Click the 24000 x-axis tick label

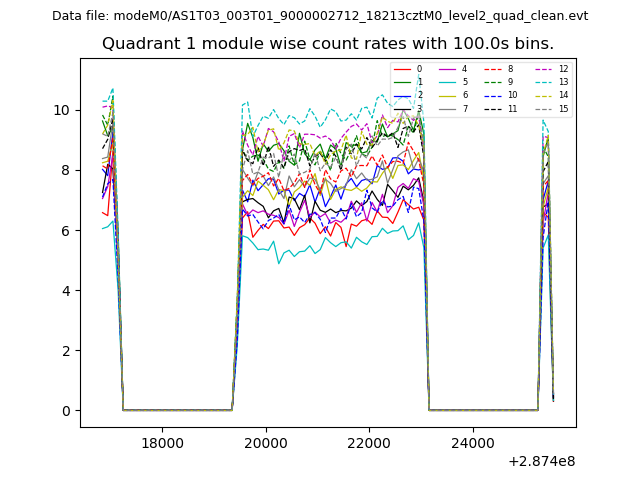click(472, 443)
